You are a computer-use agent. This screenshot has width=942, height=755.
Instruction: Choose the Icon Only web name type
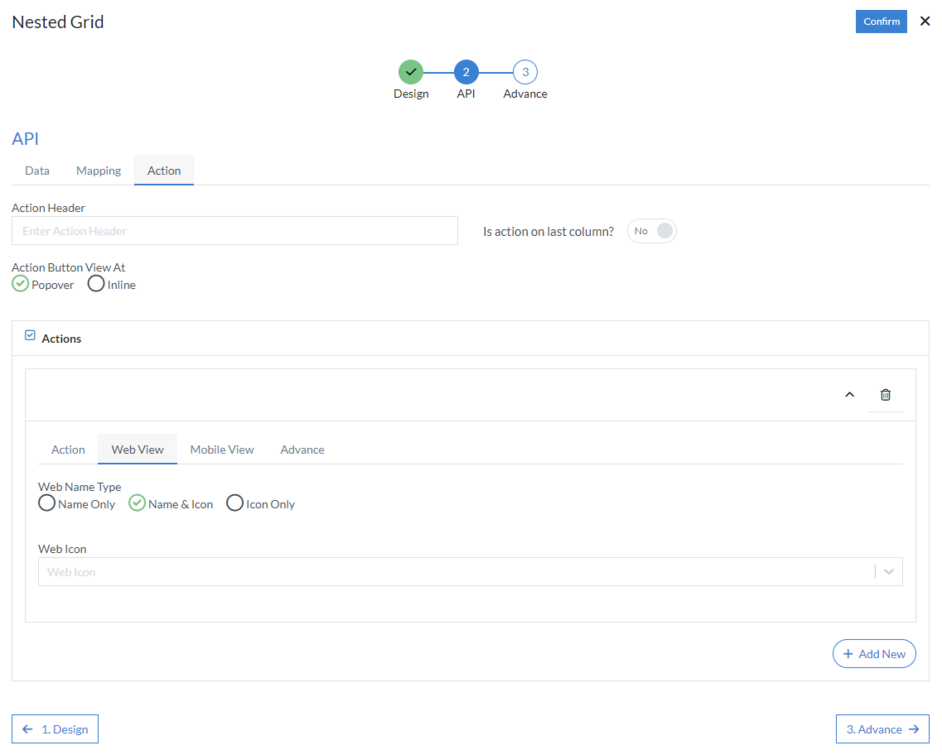point(234,503)
